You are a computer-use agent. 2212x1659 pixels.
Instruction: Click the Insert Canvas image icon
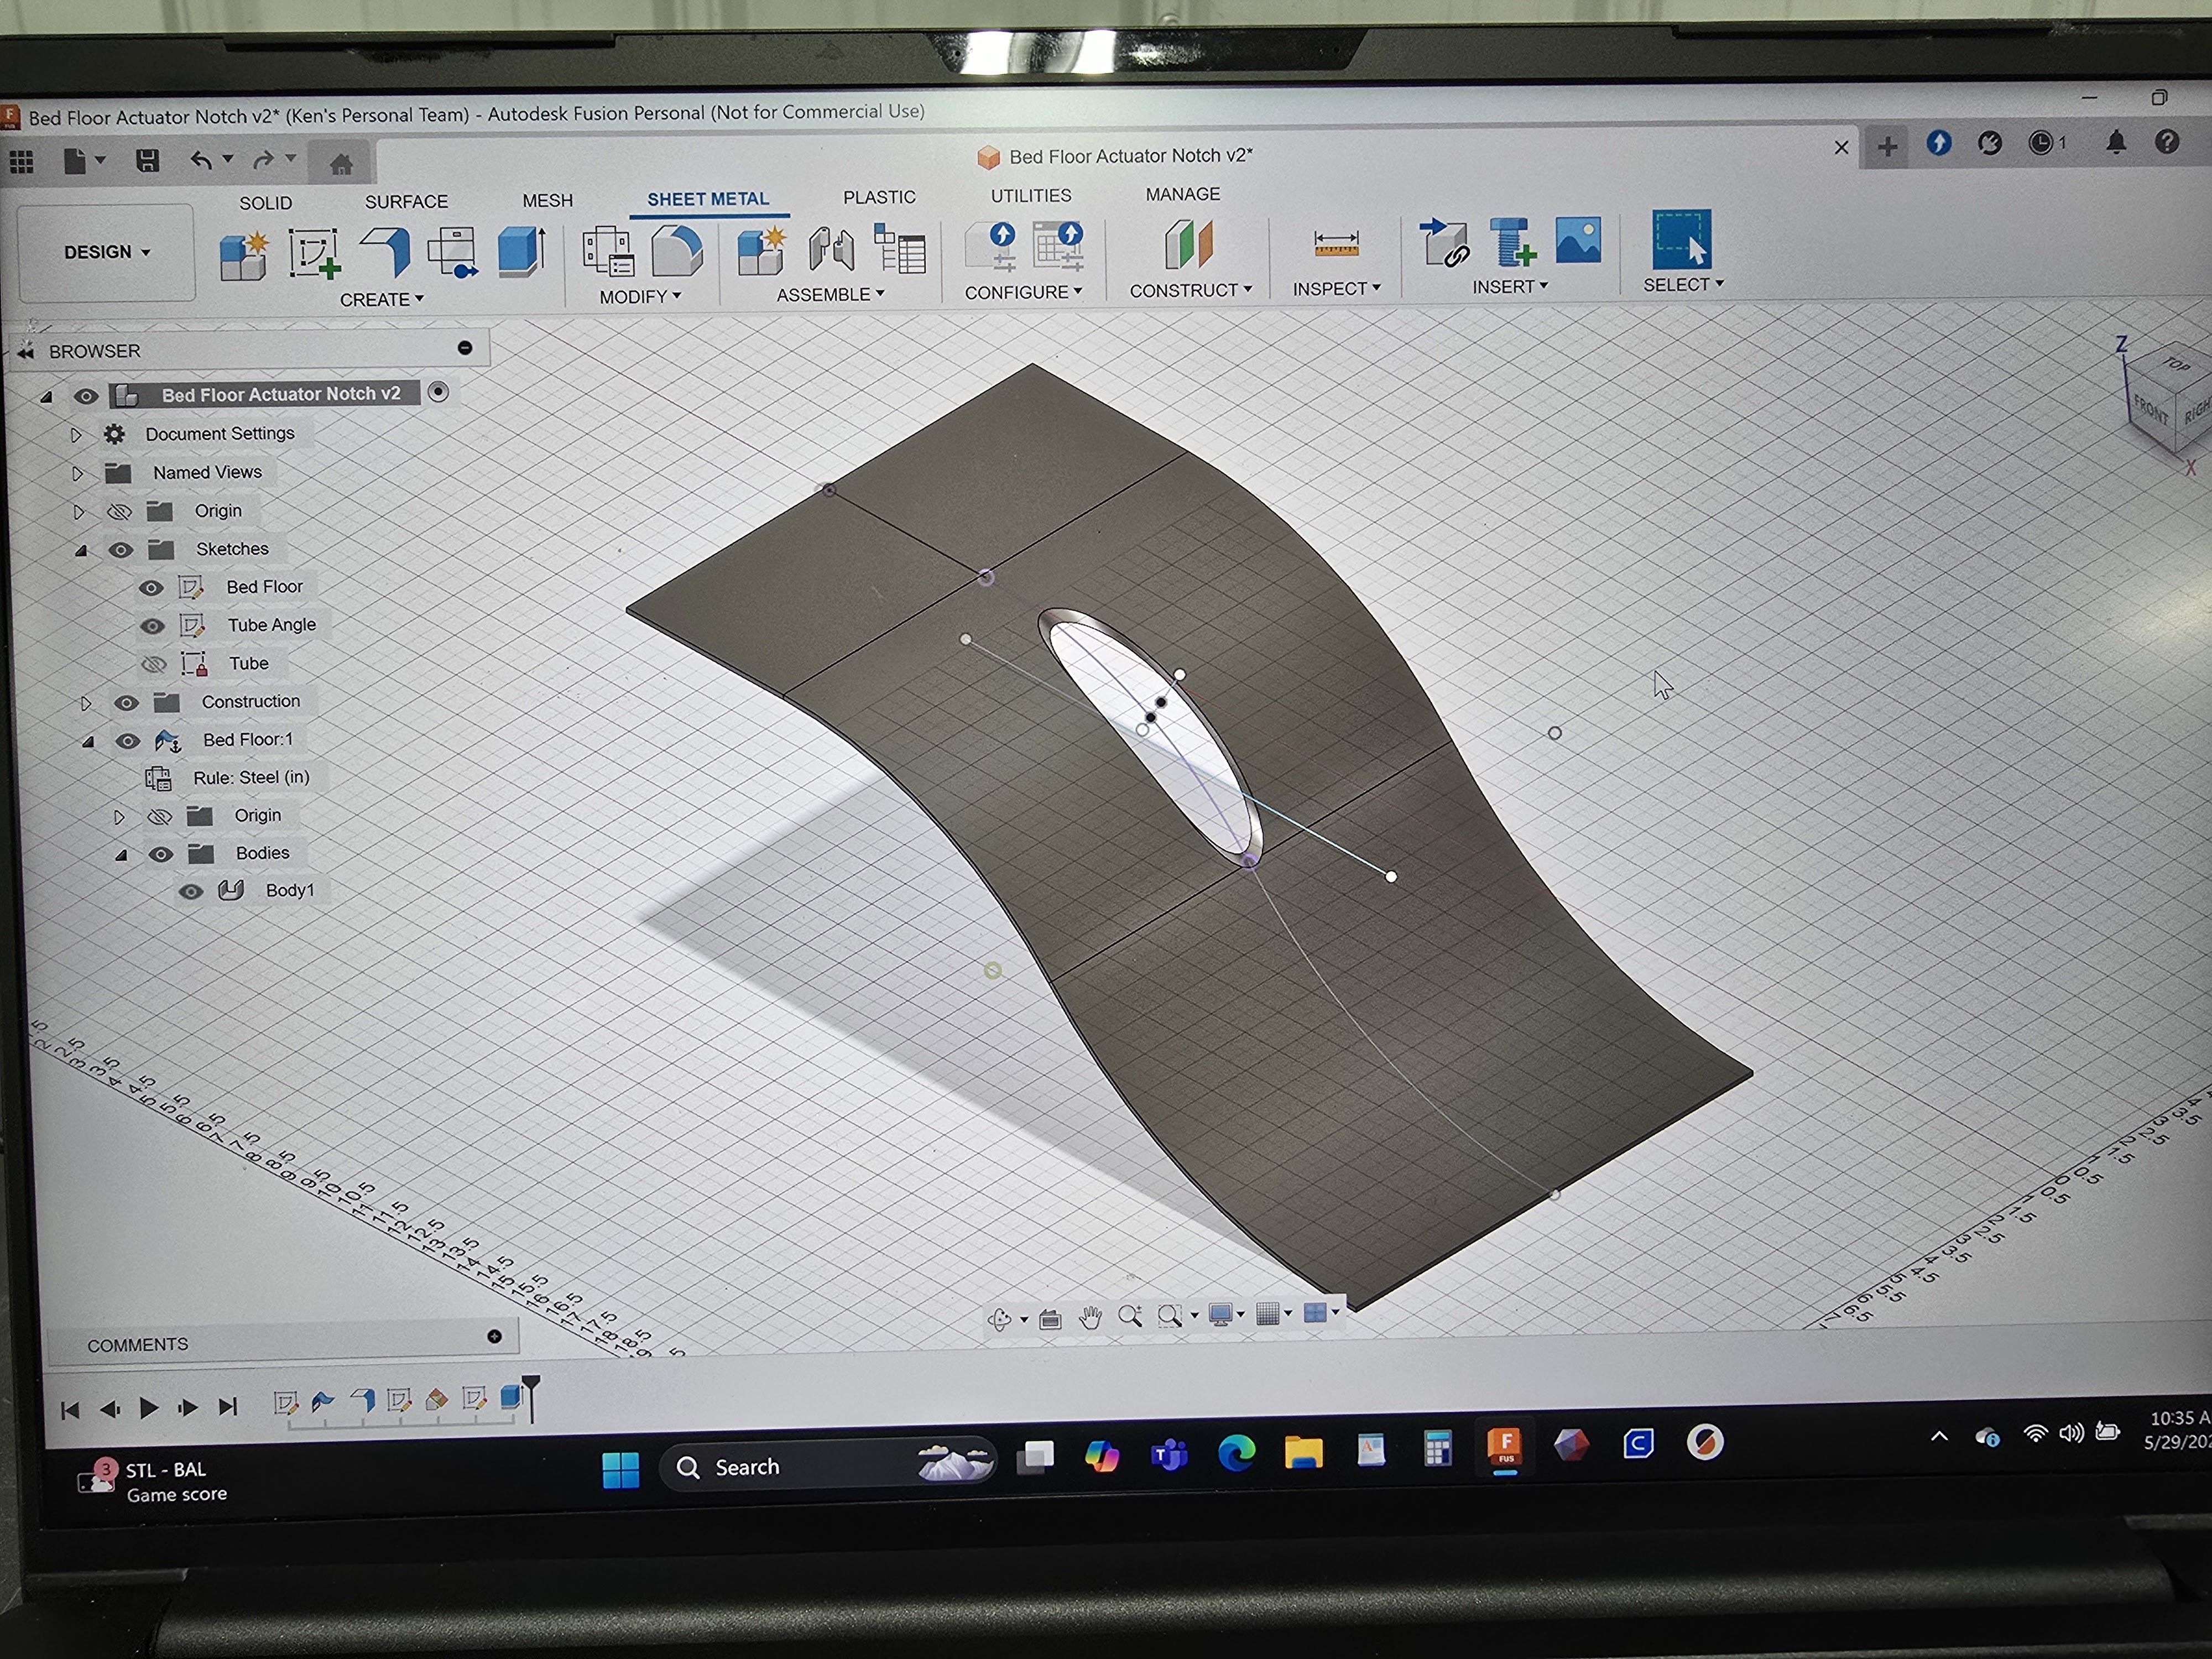pos(1578,241)
